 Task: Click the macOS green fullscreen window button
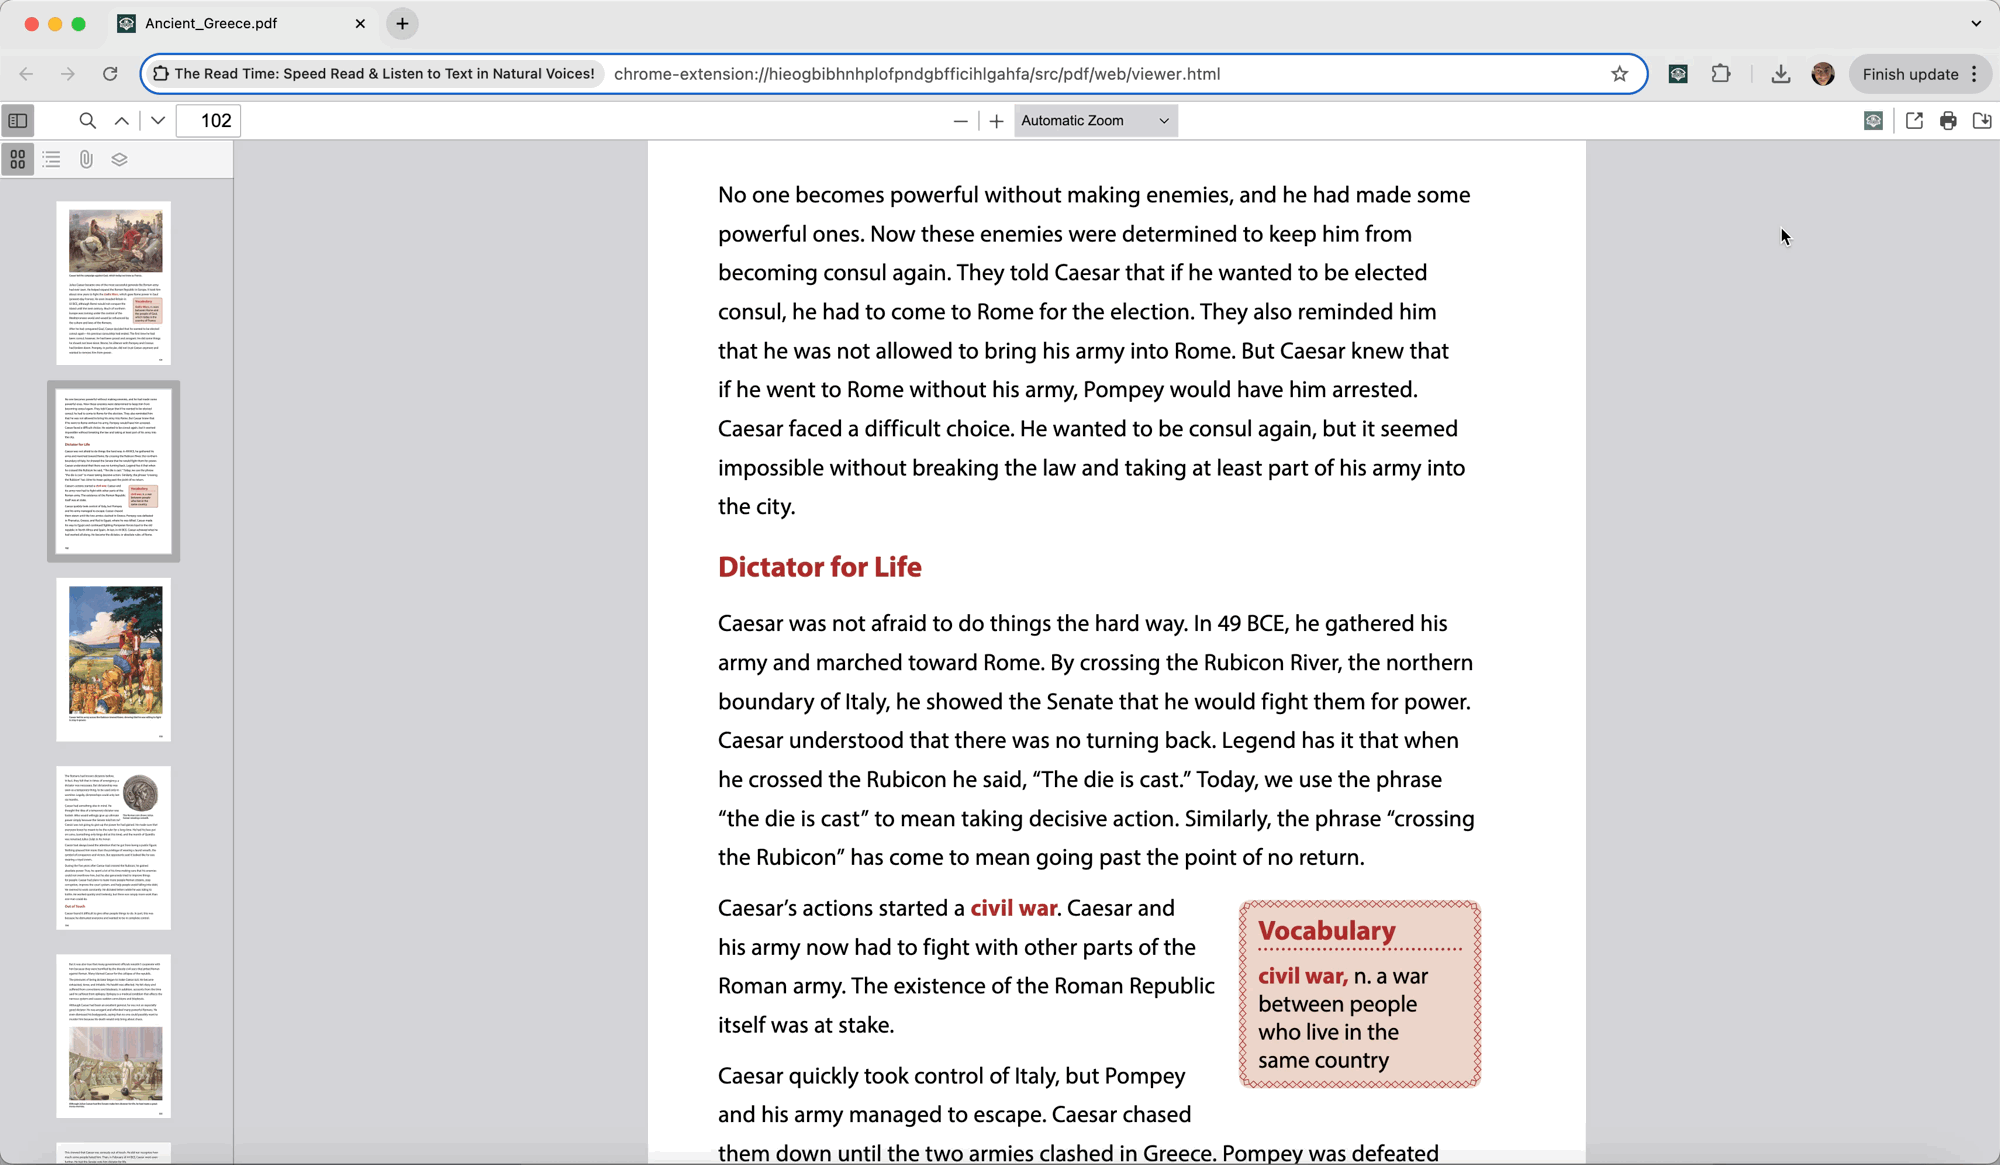pyautogui.click(x=79, y=23)
